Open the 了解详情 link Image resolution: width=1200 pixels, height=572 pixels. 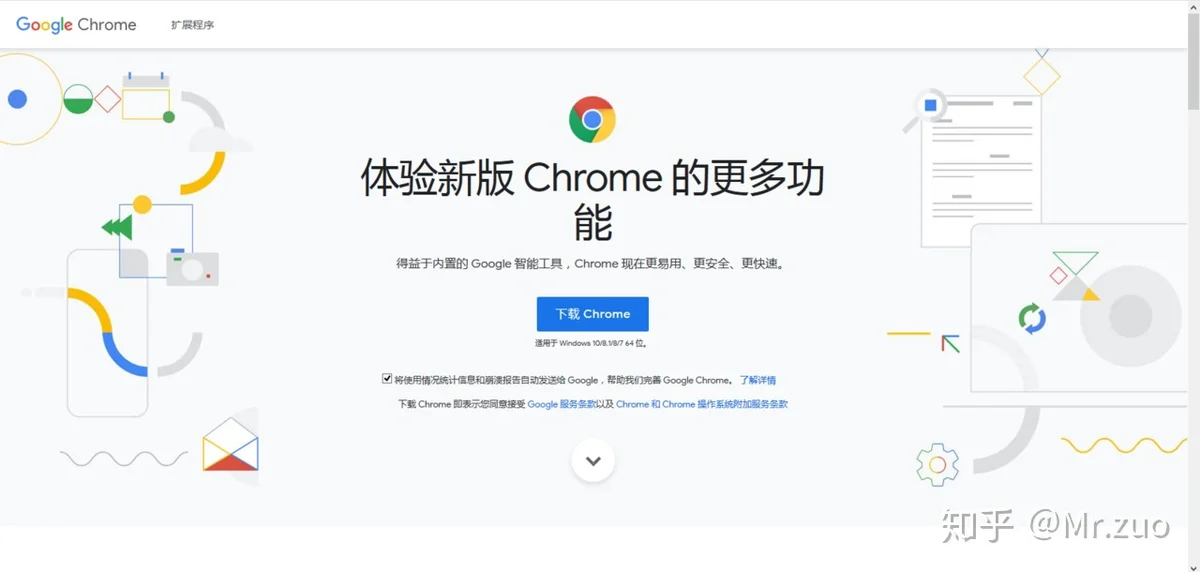tap(757, 380)
